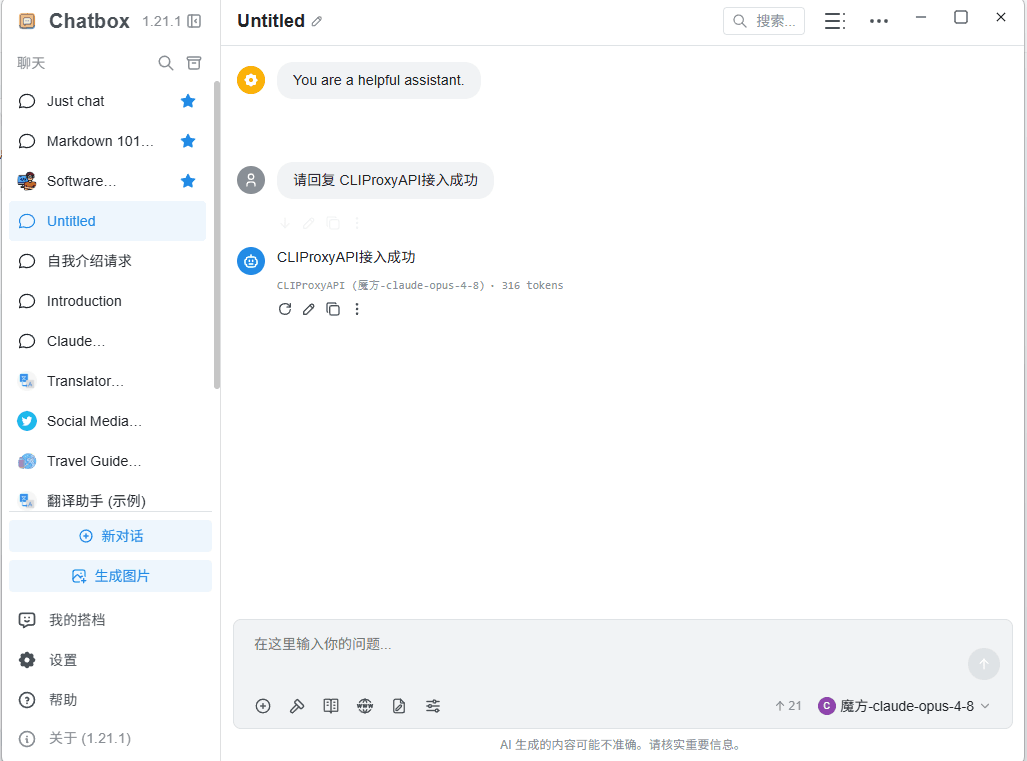Select the Just chat conversation
The width and height of the screenshot is (1027, 761).
point(107,101)
